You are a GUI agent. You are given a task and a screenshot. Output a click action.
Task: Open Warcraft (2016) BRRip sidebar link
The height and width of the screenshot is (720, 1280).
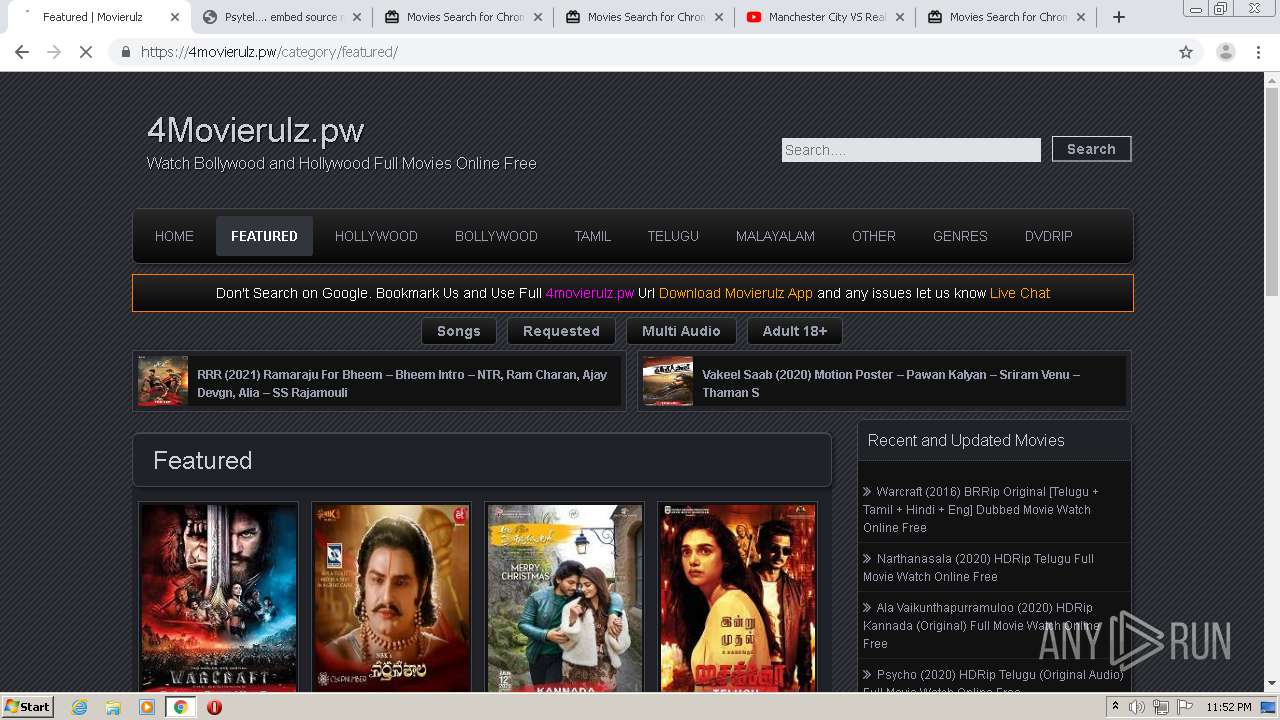coord(981,510)
